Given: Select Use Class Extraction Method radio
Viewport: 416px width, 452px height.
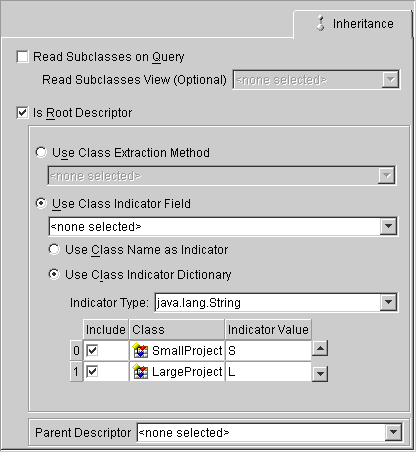Looking at the screenshot, I should tap(41, 152).
